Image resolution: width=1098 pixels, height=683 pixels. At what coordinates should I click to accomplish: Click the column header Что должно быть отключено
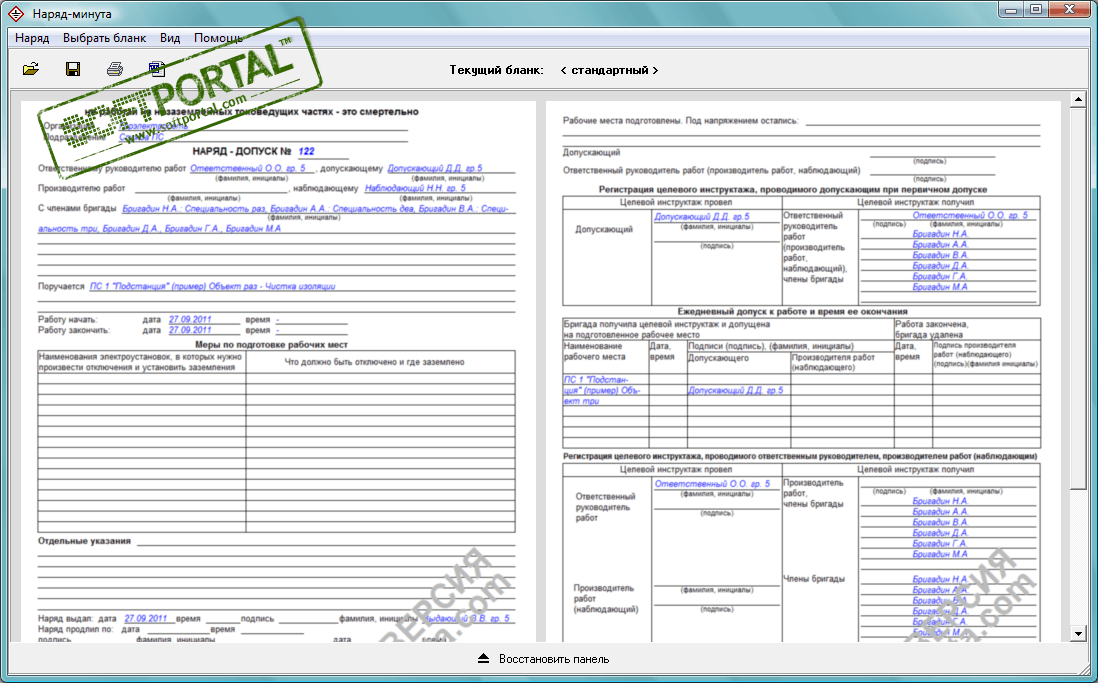(x=374, y=362)
